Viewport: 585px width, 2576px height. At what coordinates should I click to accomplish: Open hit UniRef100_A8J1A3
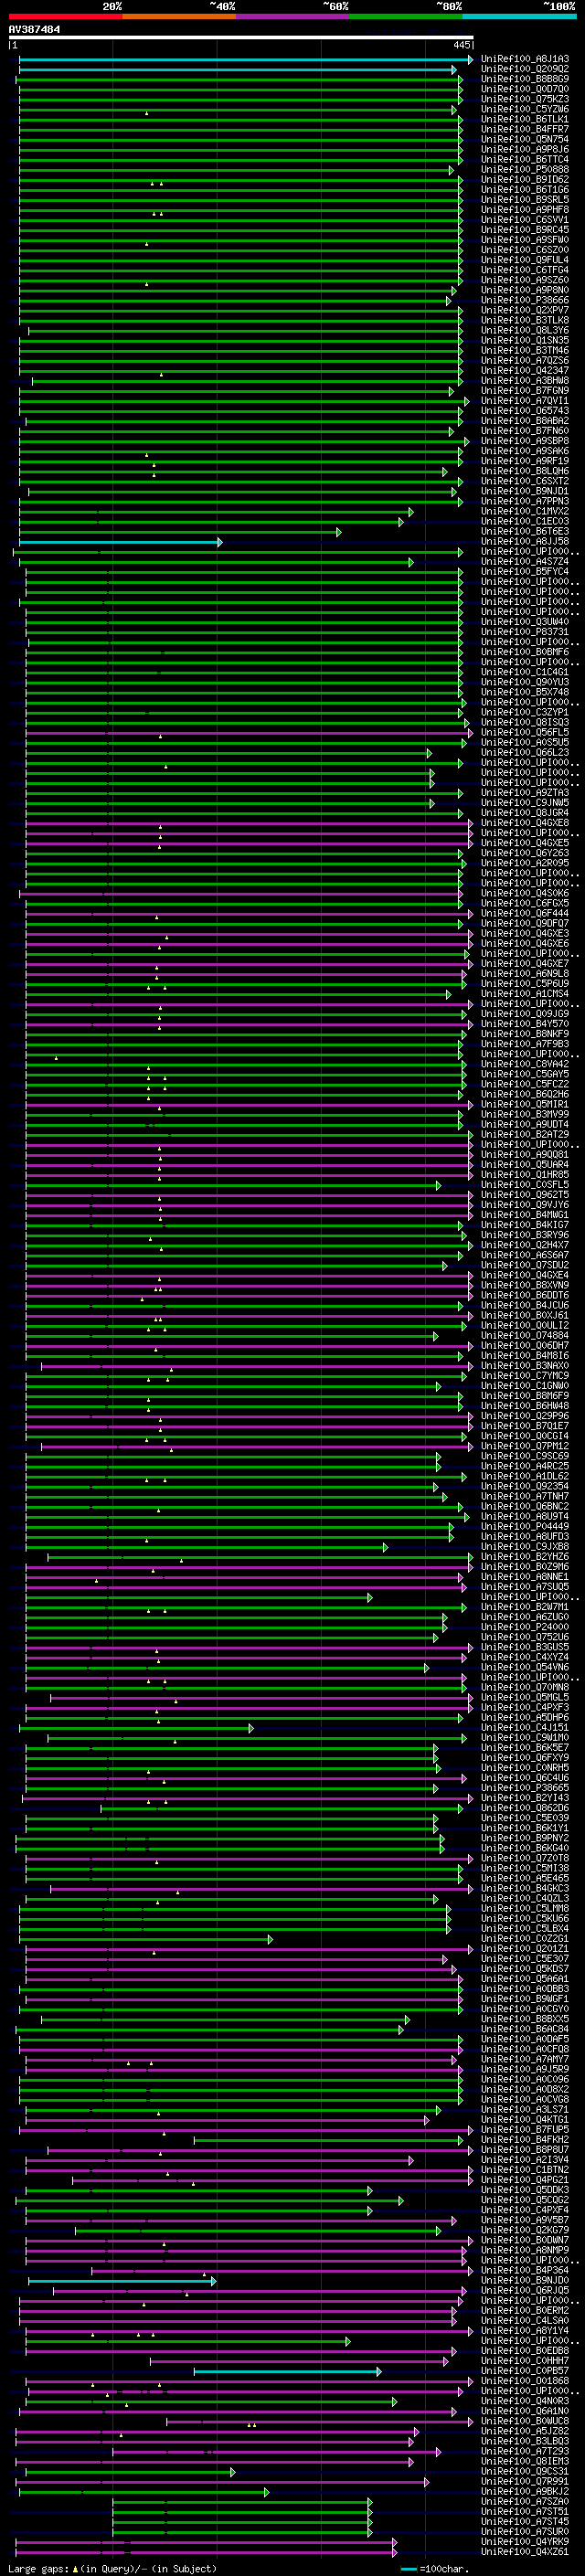525,60
